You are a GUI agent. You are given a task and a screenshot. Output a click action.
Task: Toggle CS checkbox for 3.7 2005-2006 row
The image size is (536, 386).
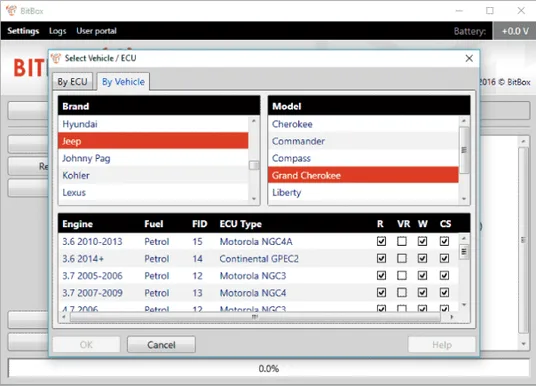(444, 275)
